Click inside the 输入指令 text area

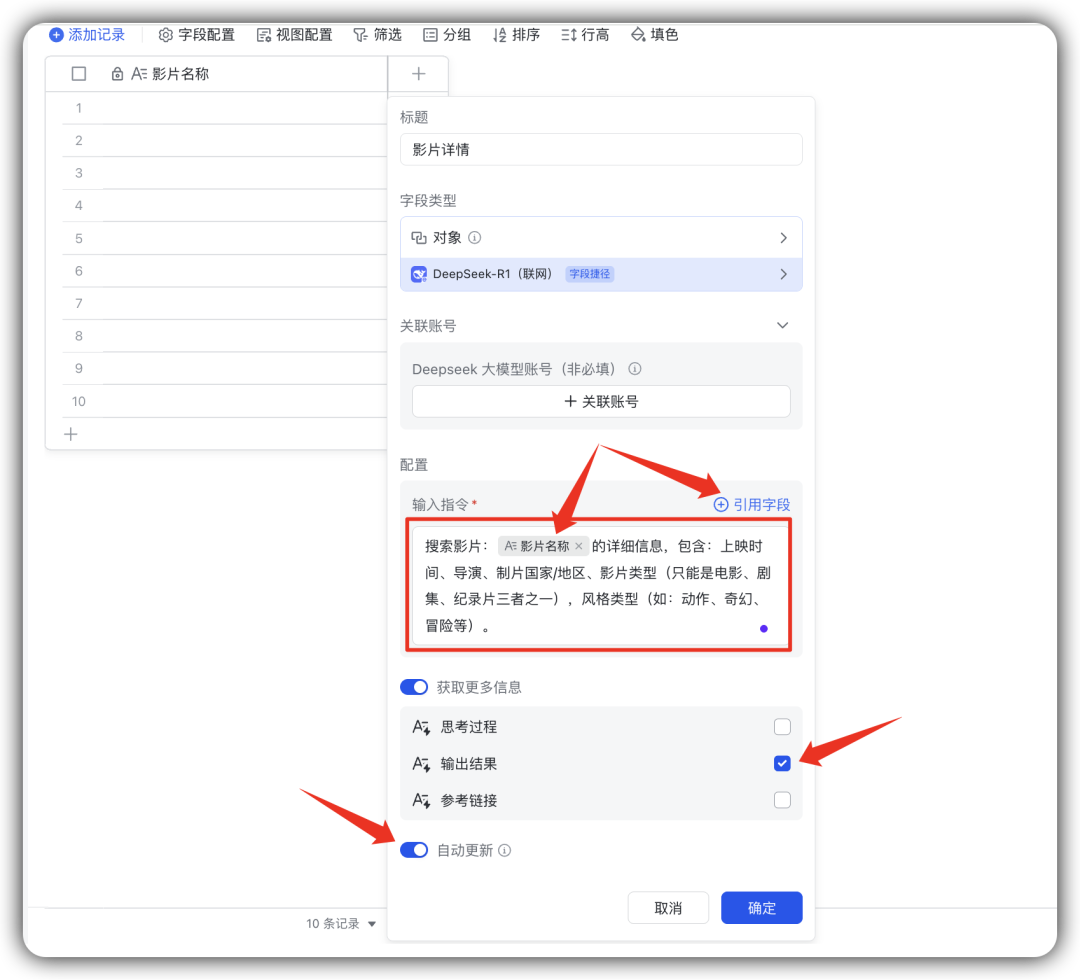[599, 585]
